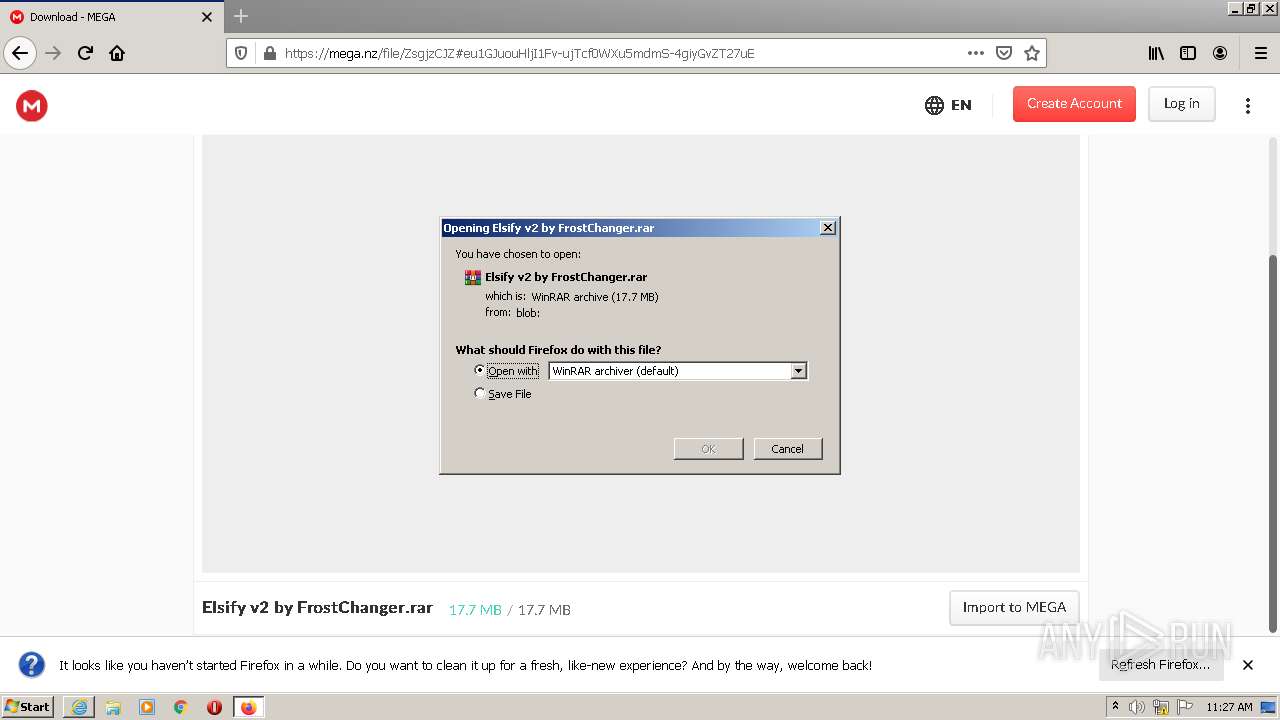Screen dimensions: 1280x720
Task: Click Firefox taskbar icon
Action: 248,707
